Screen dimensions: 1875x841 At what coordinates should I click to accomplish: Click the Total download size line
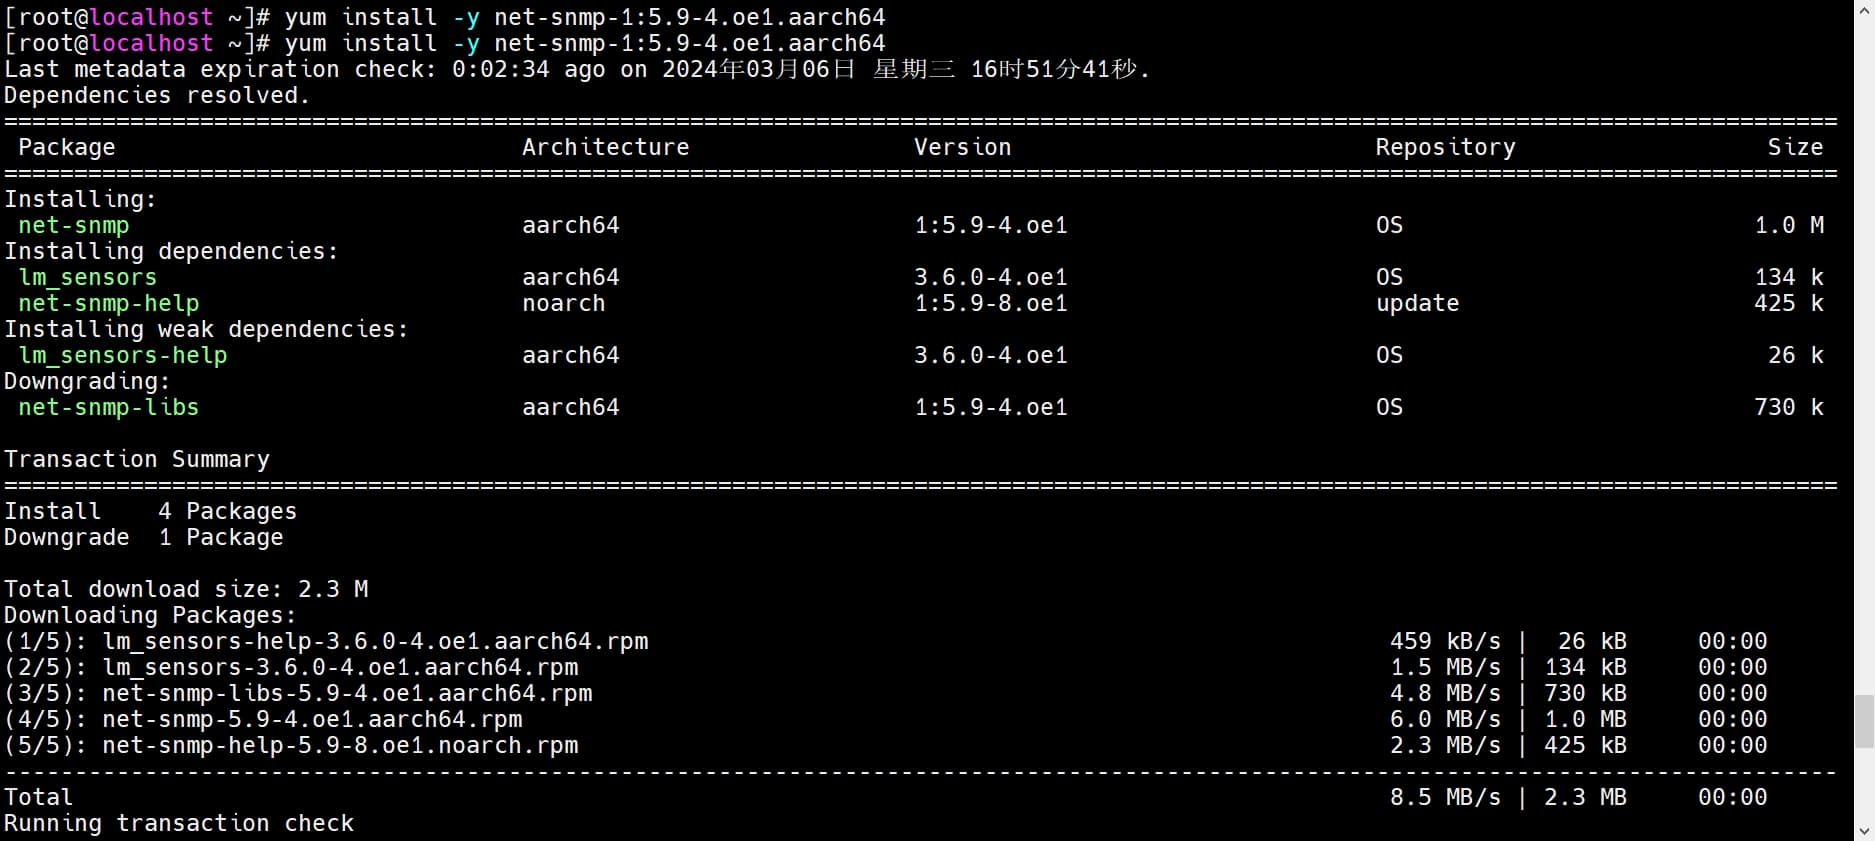click(x=186, y=589)
